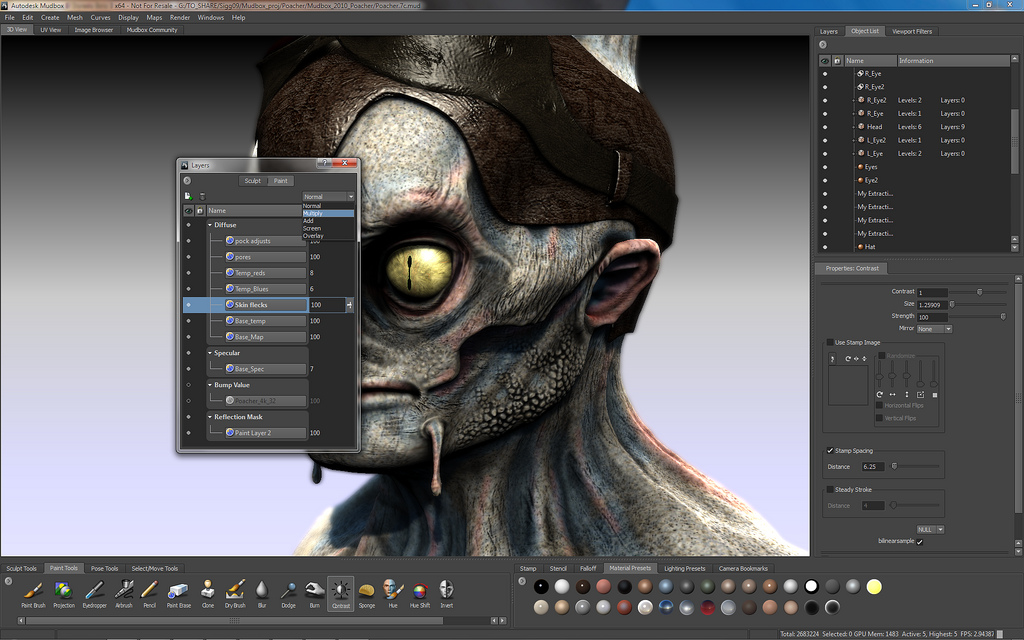Enable the Steady Stroke checkbox
Viewport: 1024px width, 640px height.
coord(830,489)
